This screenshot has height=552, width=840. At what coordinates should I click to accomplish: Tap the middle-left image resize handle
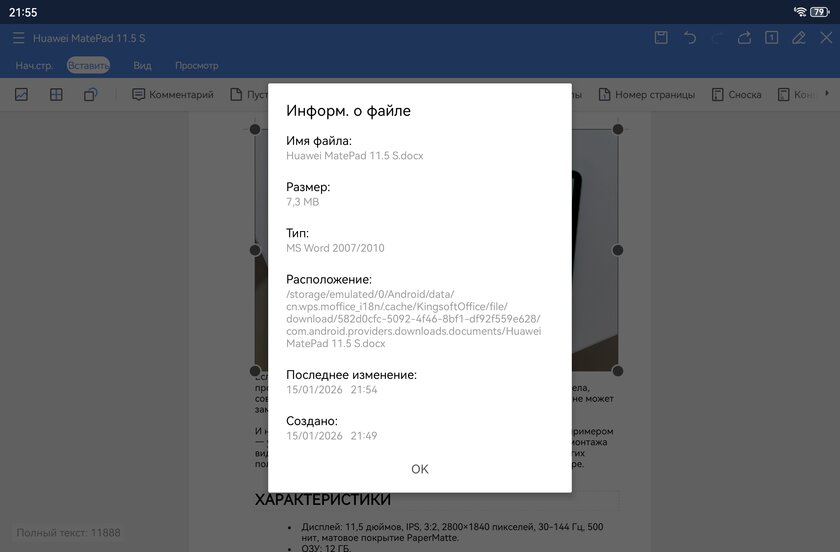(255, 250)
